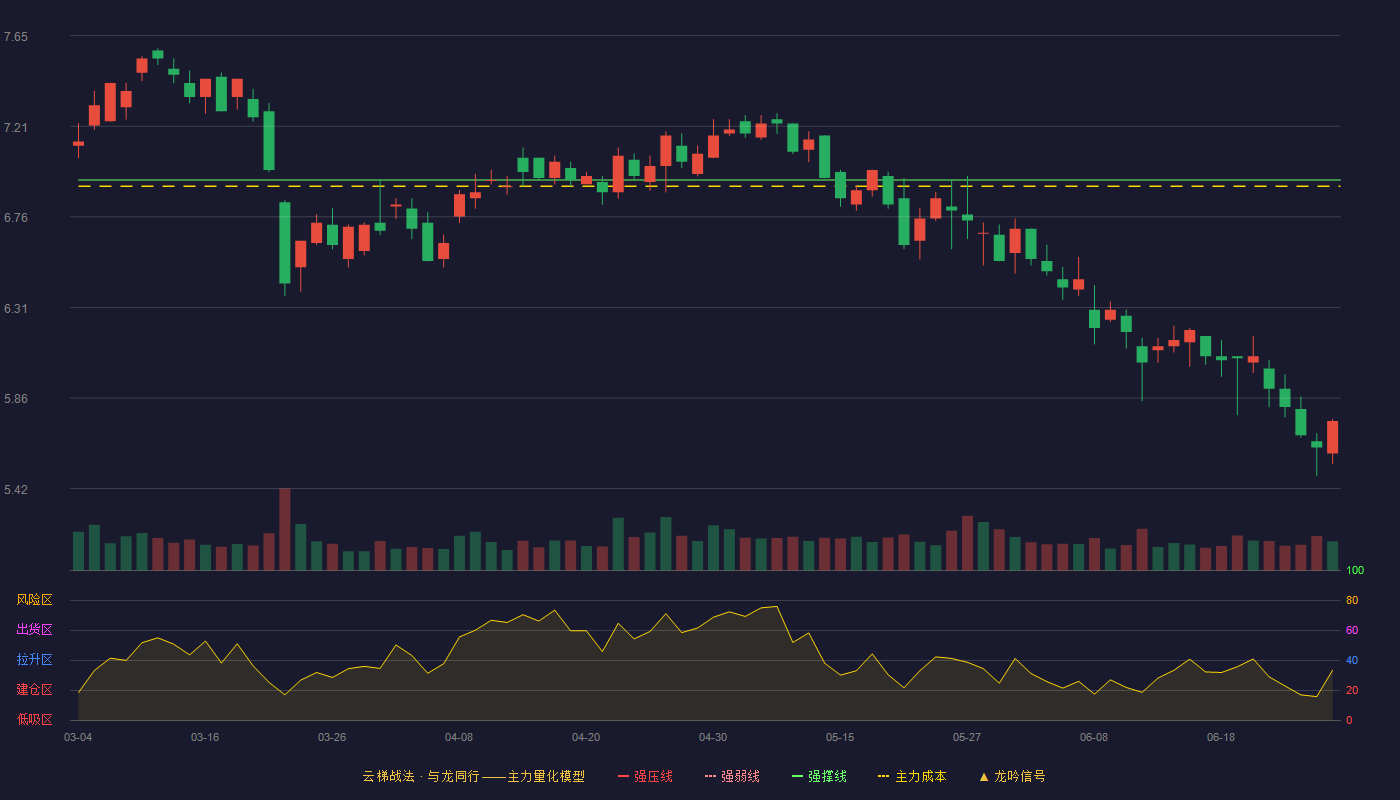This screenshot has height=800, width=1400.
Task: Click the 6.76 price axis label
Action: click(16, 218)
